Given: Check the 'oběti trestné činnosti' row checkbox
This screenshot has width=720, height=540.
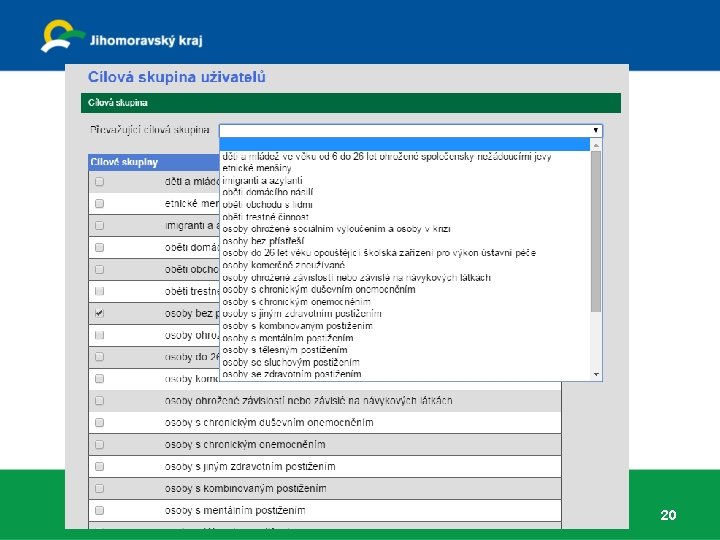Looking at the screenshot, I should point(99,291).
